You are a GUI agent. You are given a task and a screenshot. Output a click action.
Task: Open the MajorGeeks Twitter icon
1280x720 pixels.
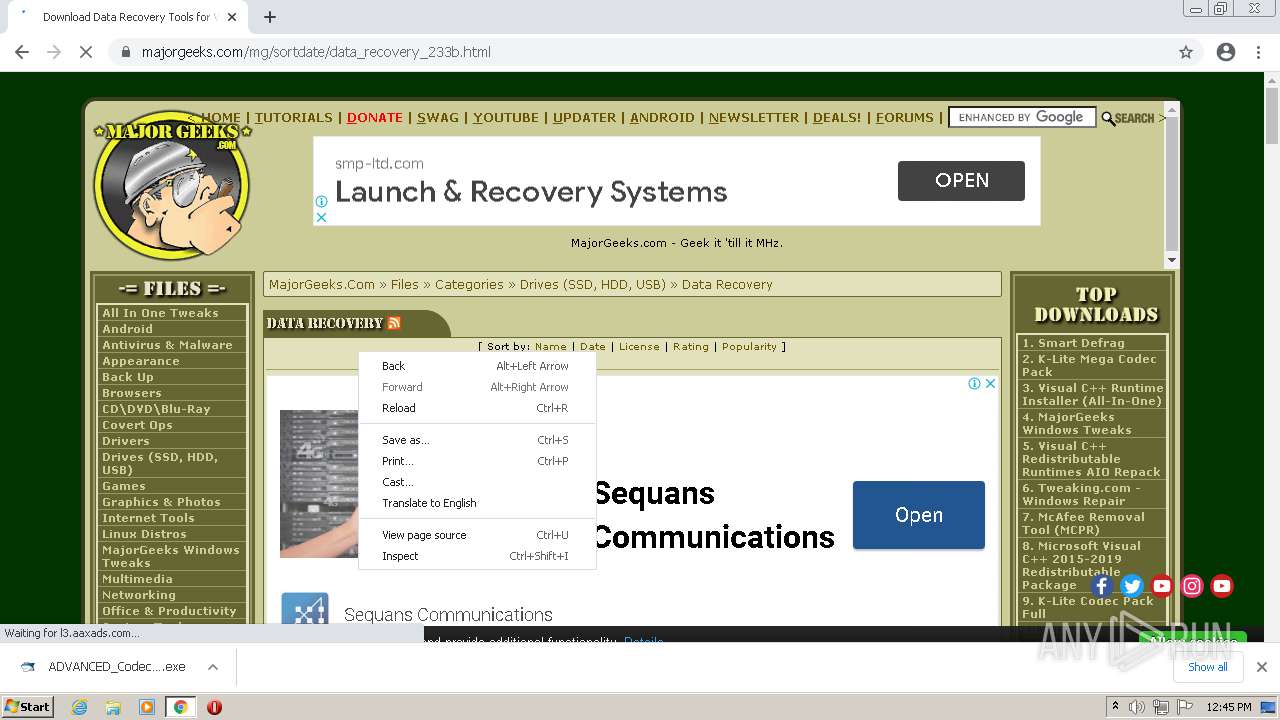tap(1131, 586)
